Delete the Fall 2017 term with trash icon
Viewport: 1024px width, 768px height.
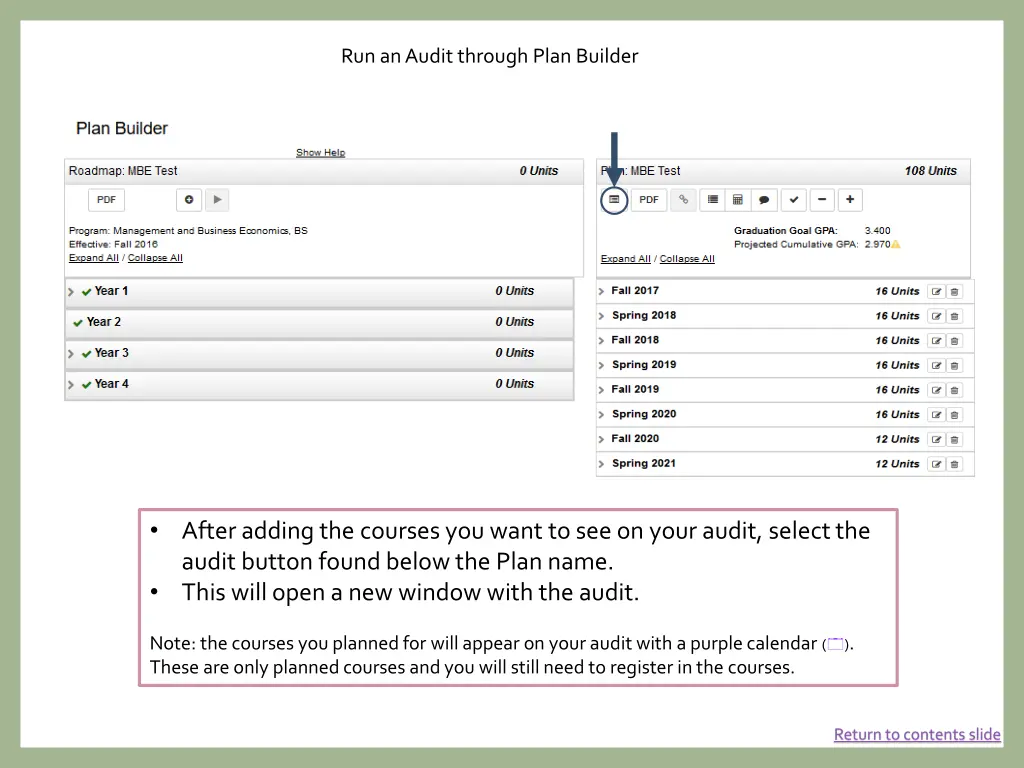[955, 292]
